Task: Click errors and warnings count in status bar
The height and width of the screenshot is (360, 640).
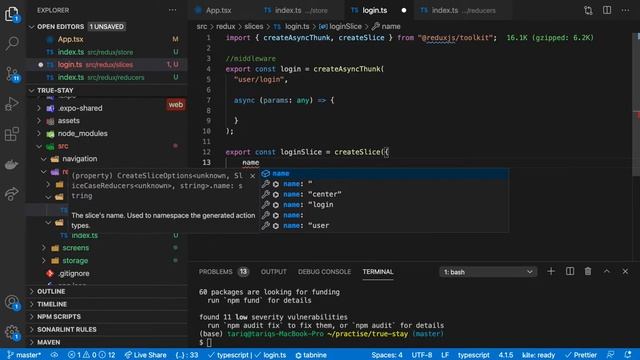Action: pyautogui.click(x=92, y=355)
